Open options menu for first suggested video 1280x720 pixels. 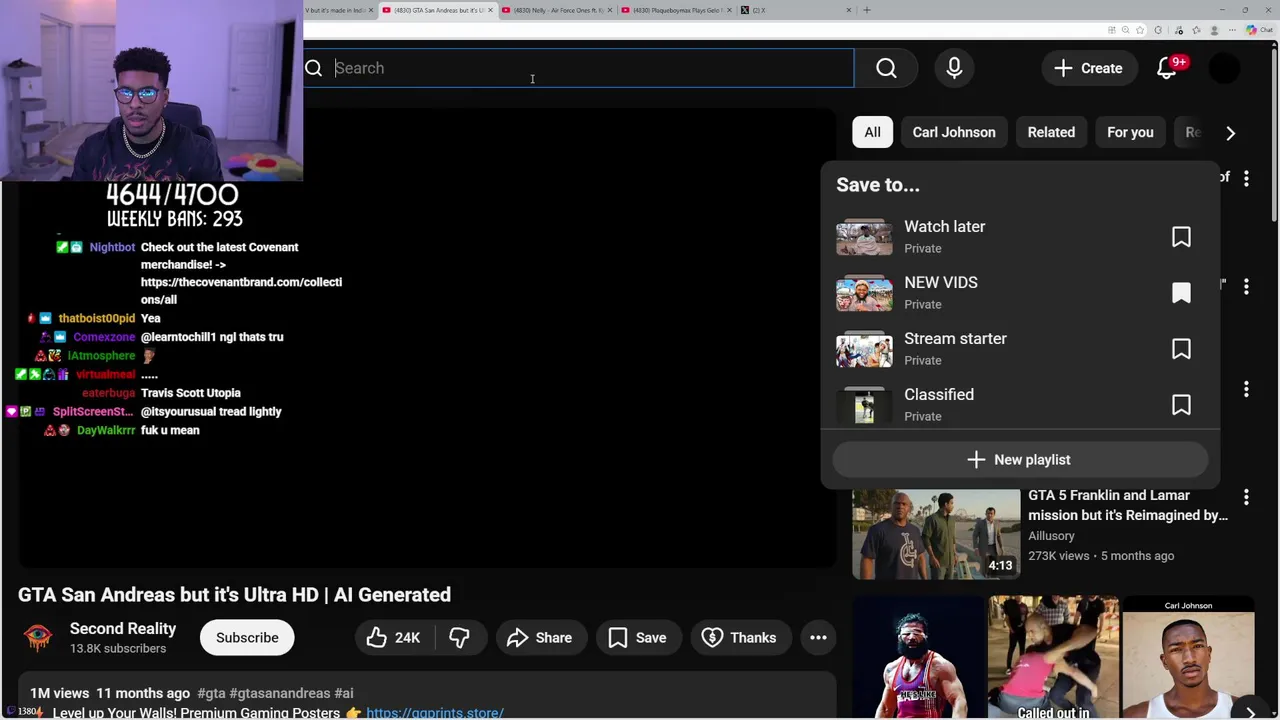coord(1246,179)
